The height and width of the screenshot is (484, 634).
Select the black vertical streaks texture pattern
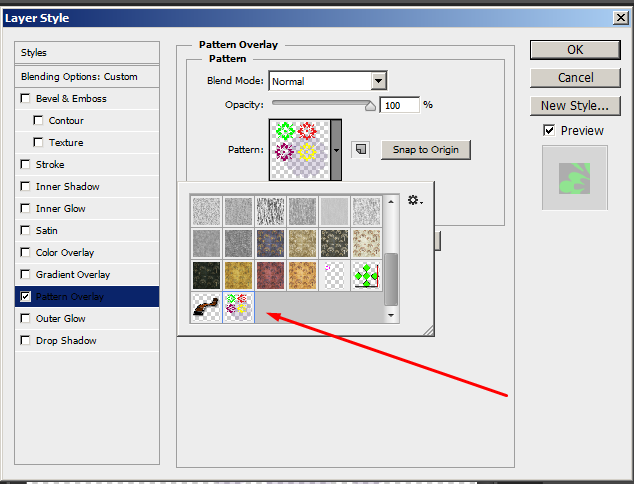(x=270, y=211)
